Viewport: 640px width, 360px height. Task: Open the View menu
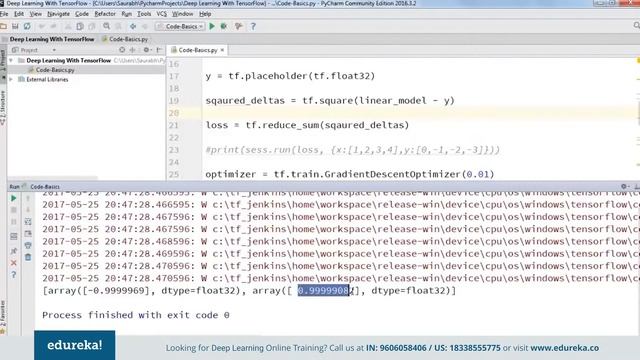pyautogui.click(x=36, y=14)
